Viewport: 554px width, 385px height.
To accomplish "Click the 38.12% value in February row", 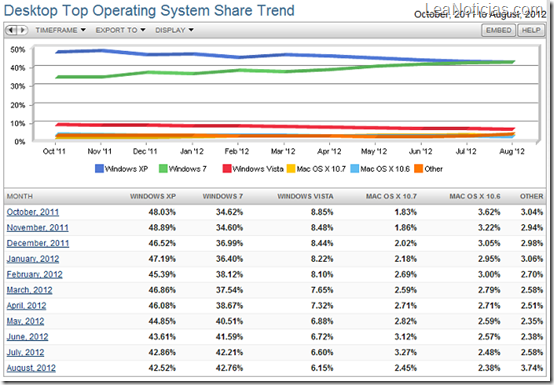I will pyautogui.click(x=229, y=274).
